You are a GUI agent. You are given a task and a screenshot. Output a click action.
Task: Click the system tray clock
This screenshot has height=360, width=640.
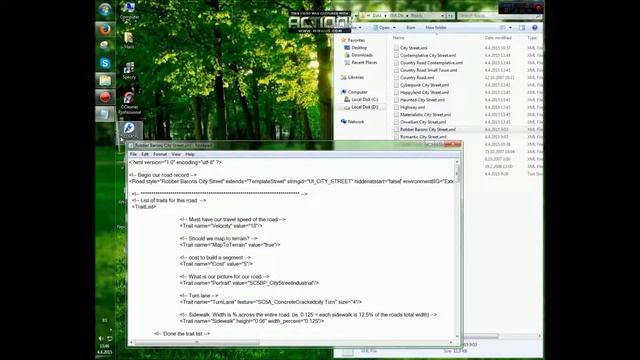[x=104, y=349]
